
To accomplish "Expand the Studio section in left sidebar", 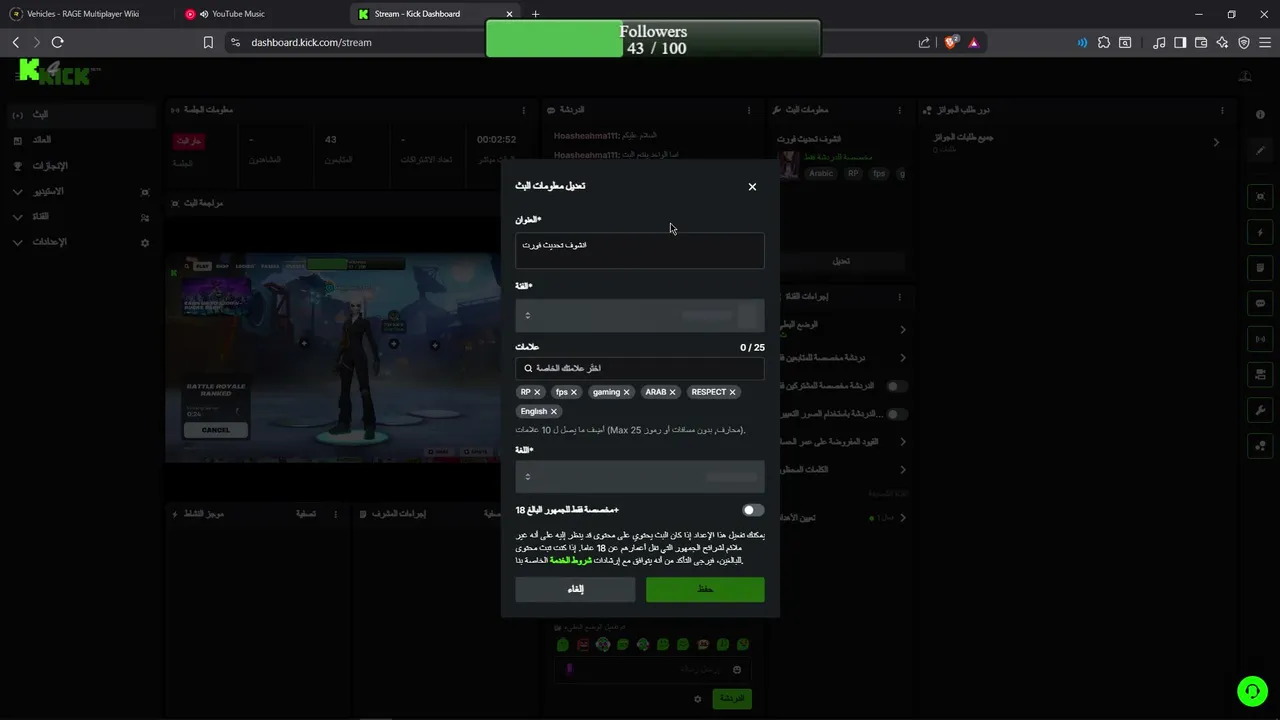I will (x=80, y=191).
